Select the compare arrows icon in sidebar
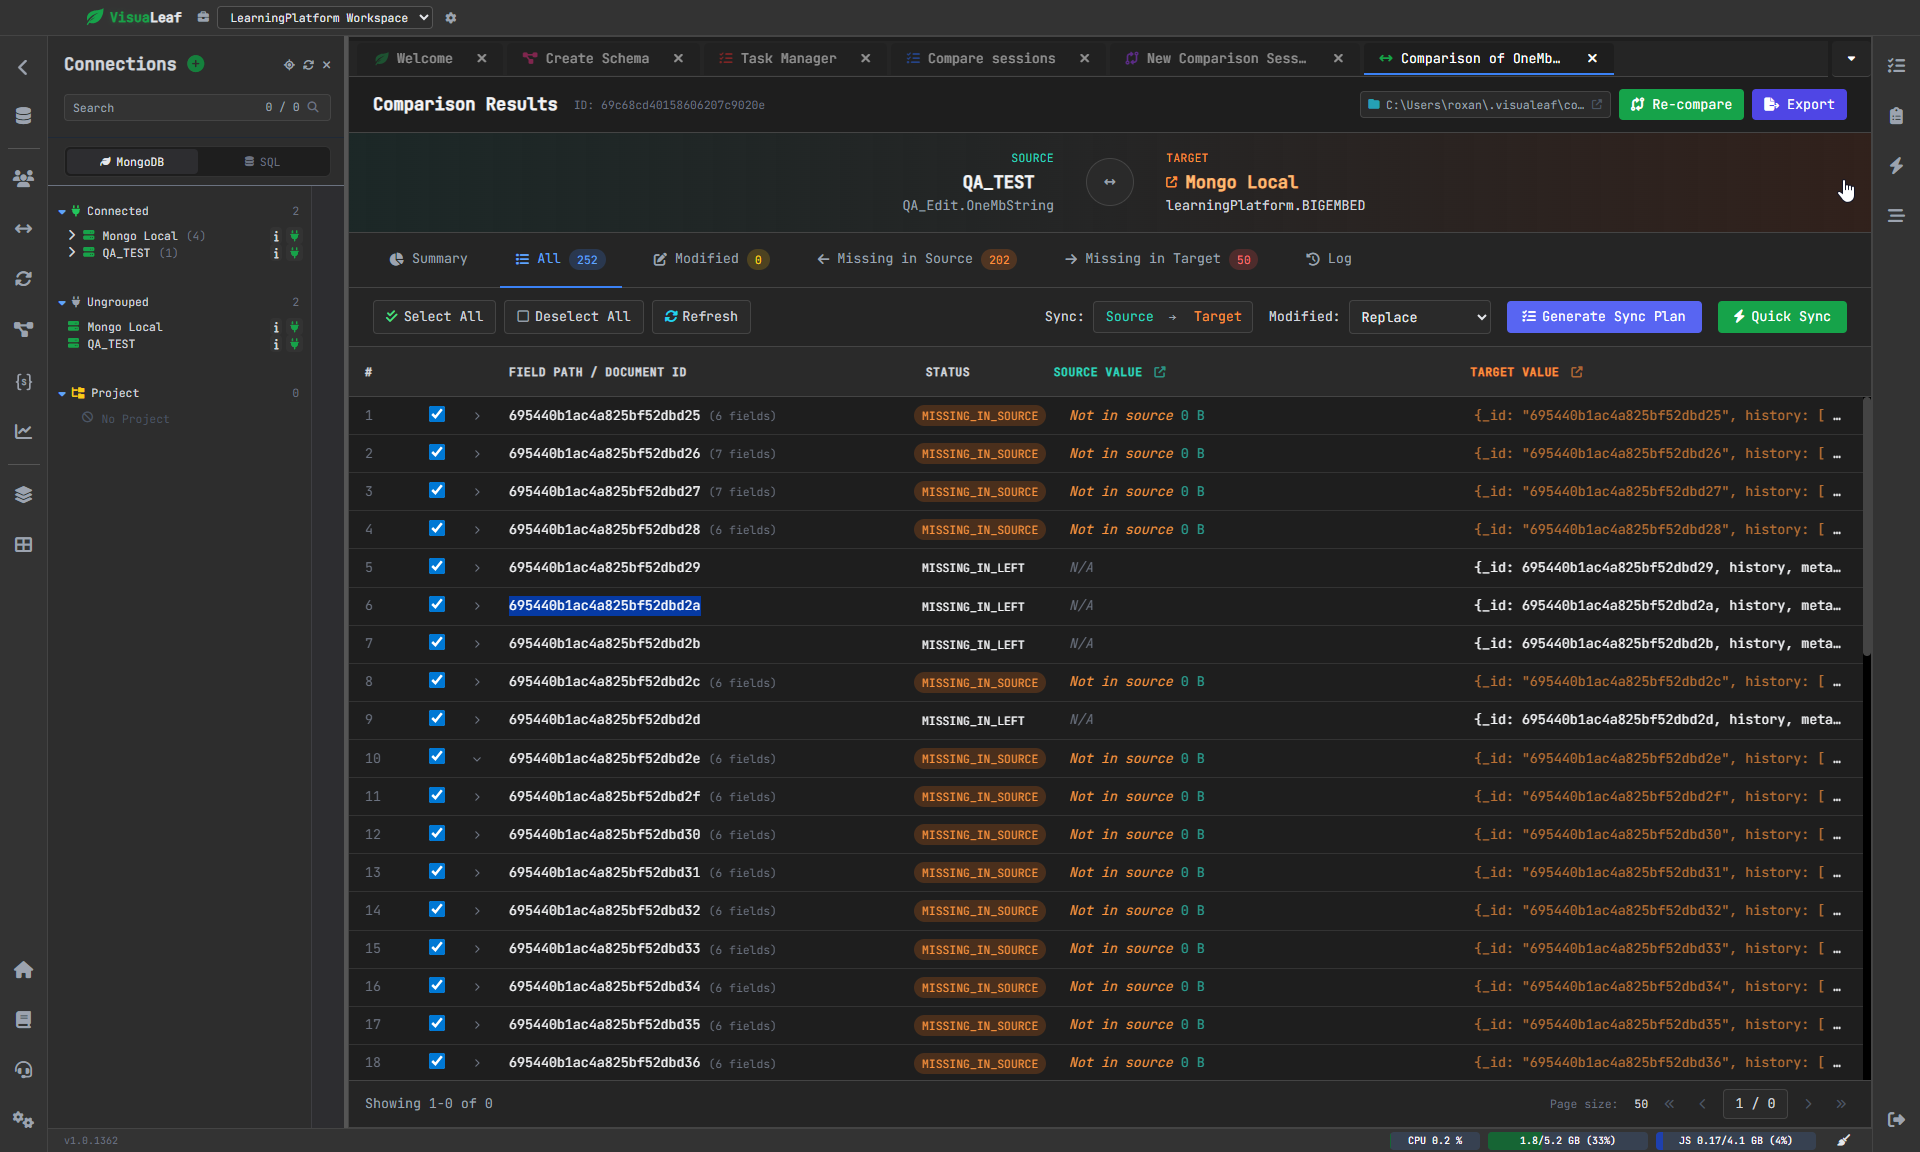Image resolution: width=1920 pixels, height=1152 pixels. click(23, 228)
